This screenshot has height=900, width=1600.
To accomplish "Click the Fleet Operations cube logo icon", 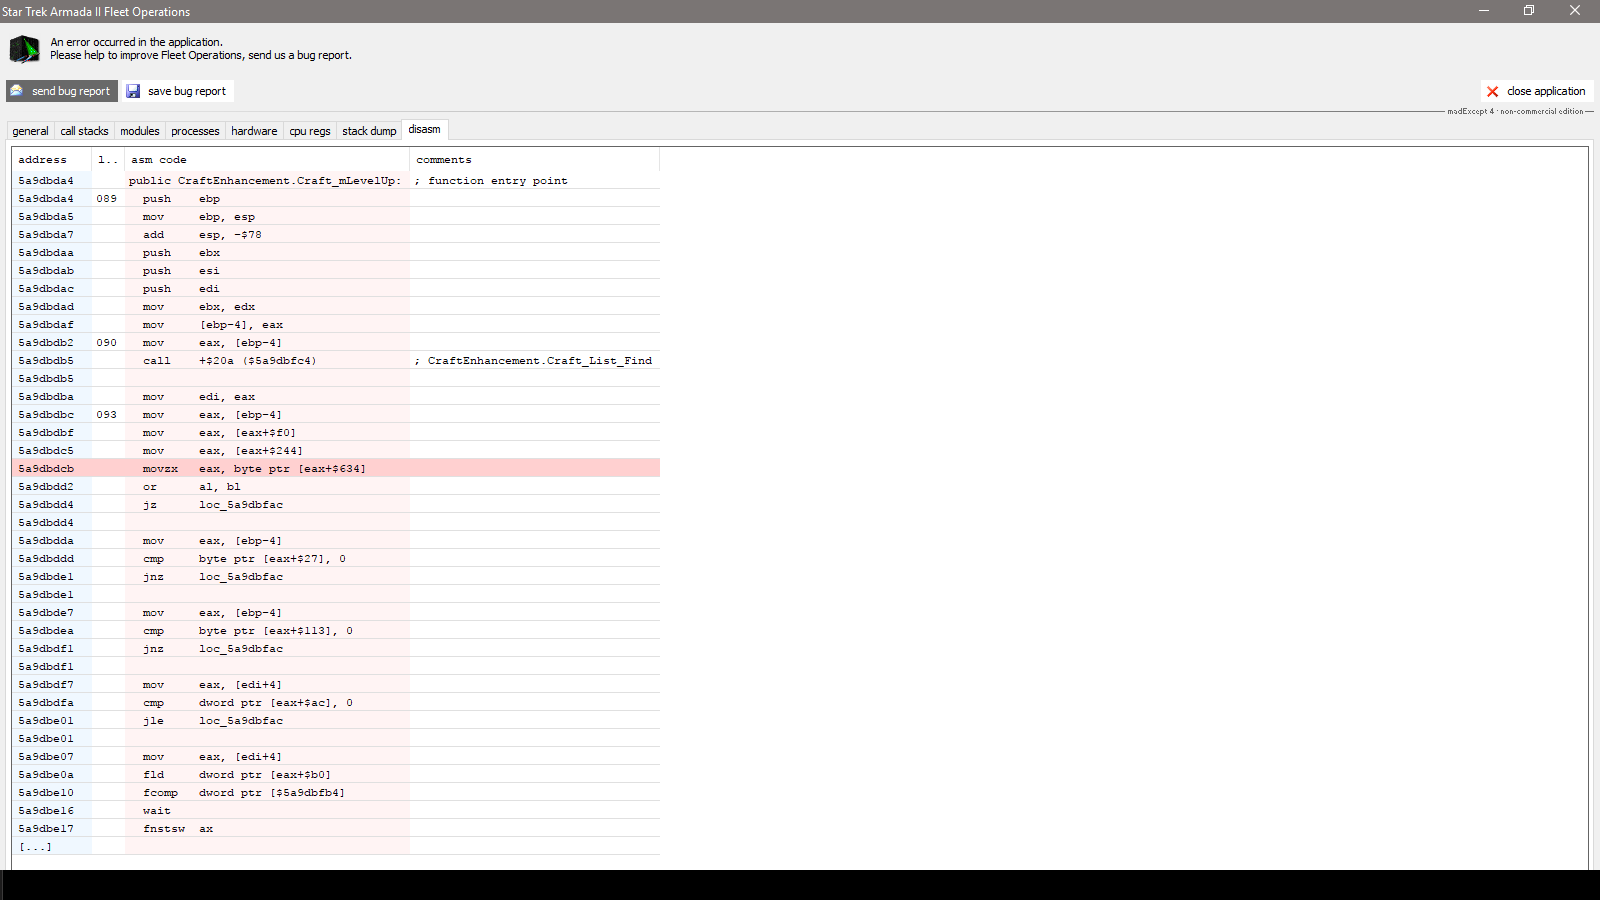I will [24, 48].
